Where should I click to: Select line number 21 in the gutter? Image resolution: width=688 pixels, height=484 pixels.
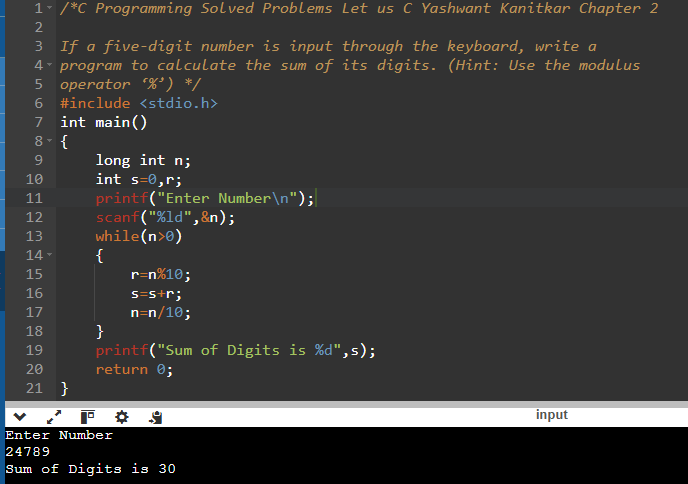point(34,388)
